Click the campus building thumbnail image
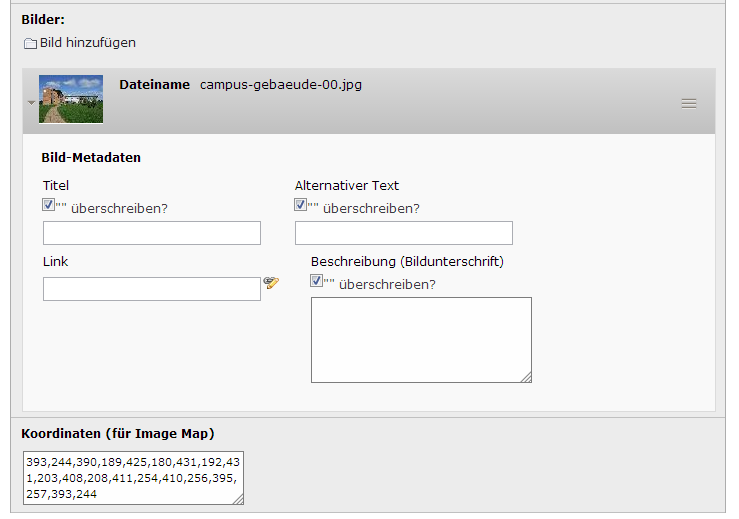Image resolution: width=739 pixels, height=519 pixels. 71,99
